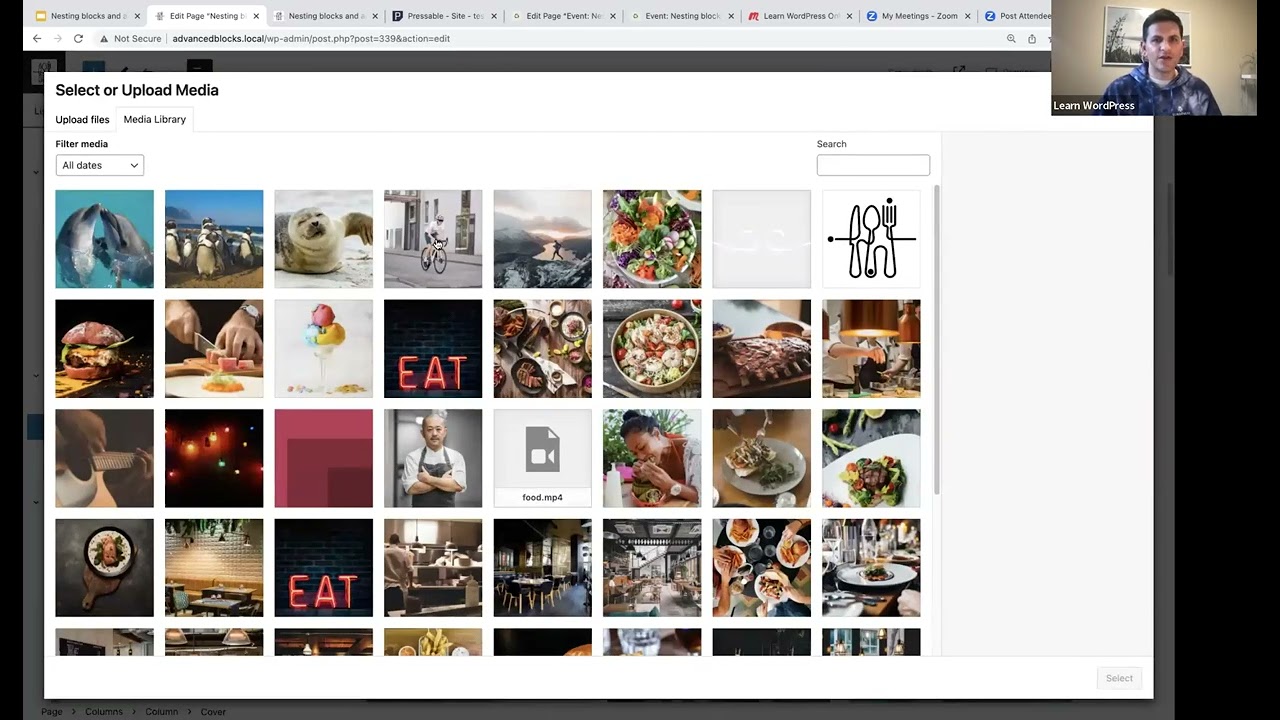This screenshot has width=1280, height=720.
Task: Choose the red and pink squares thumbnail
Action: pyautogui.click(x=324, y=458)
